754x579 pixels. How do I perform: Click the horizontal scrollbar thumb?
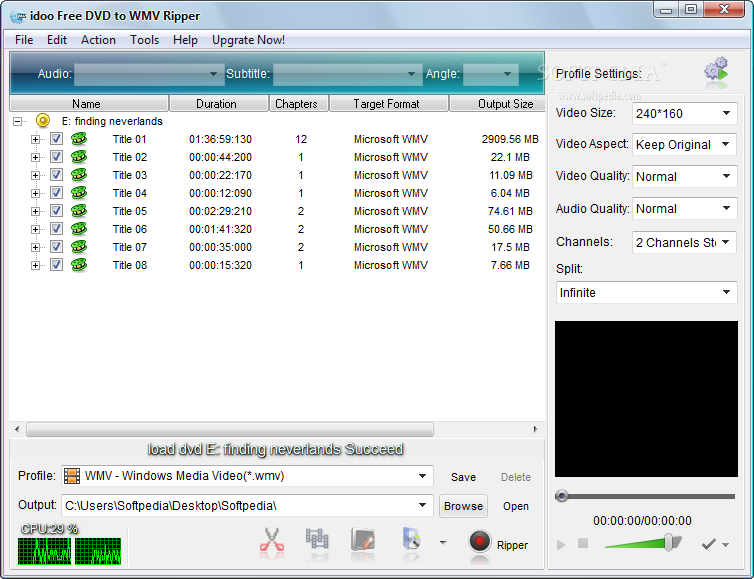(230, 429)
